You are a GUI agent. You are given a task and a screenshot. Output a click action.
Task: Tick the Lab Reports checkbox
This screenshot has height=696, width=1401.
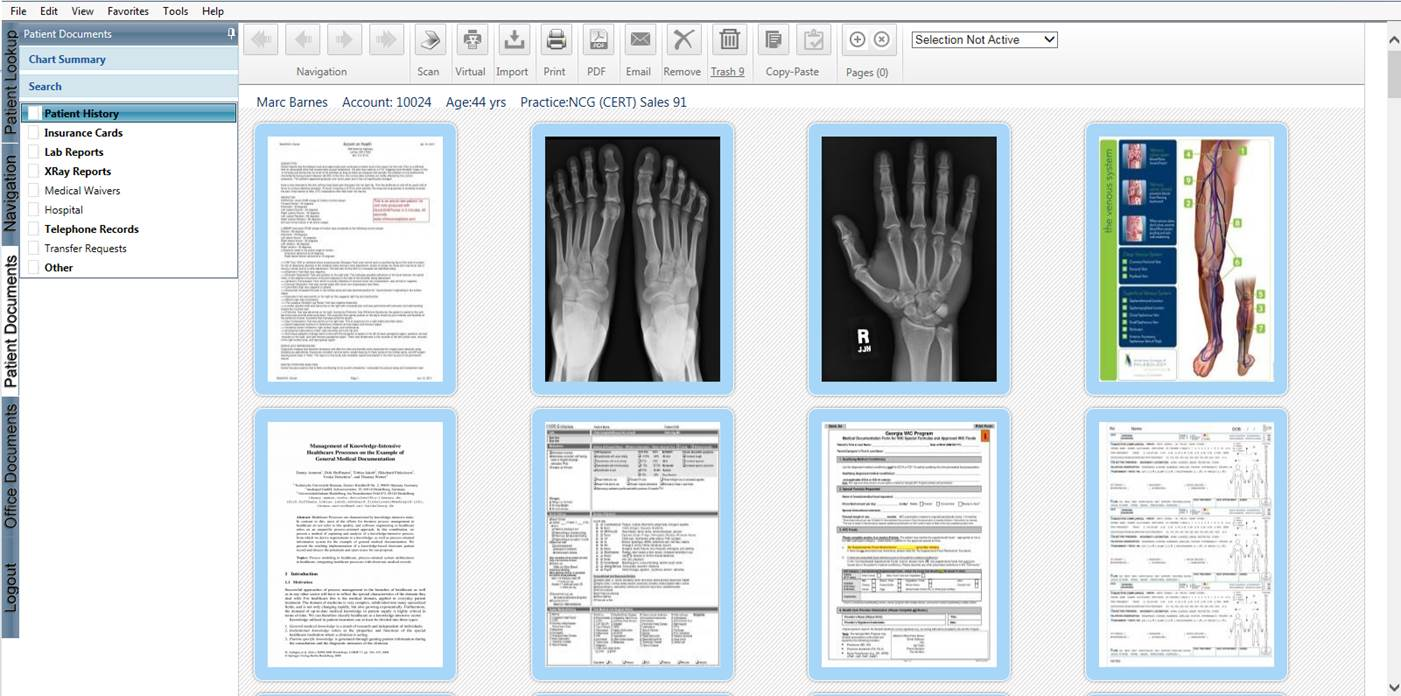[33, 152]
